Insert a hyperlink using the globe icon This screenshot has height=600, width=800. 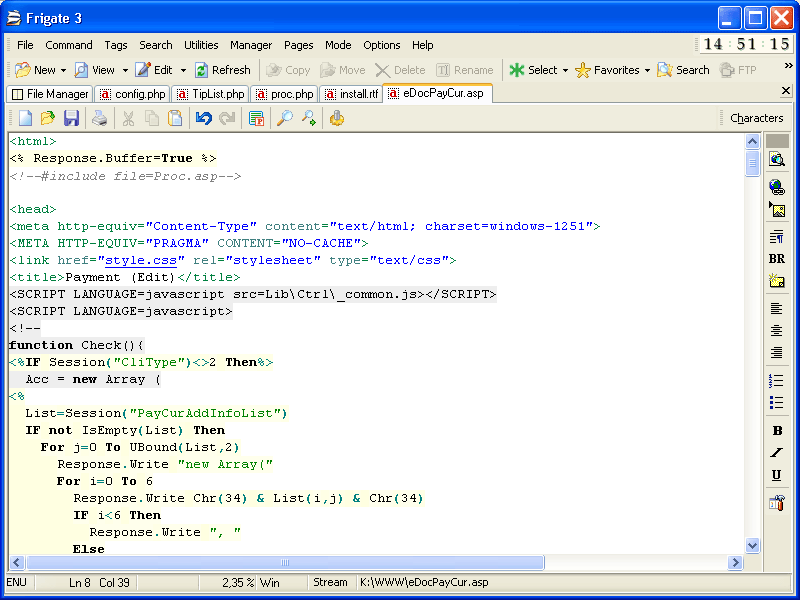777,187
